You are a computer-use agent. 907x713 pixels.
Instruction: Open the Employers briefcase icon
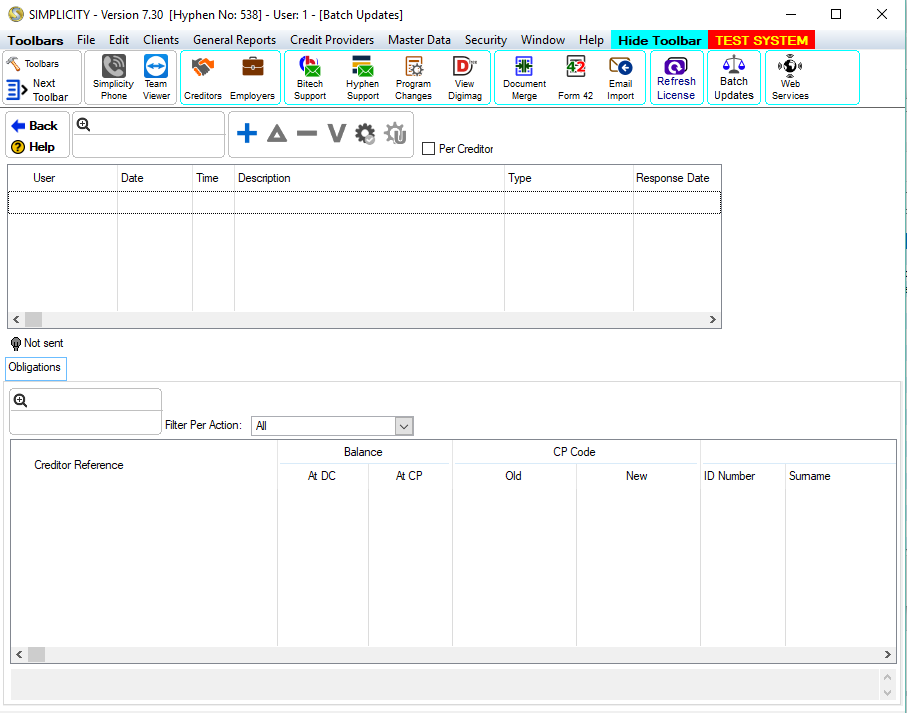coord(252,77)
